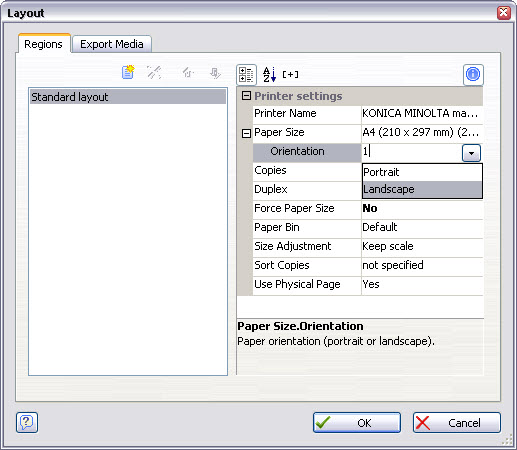
Task: Click the Keep scale value
Action: [388, 246]
